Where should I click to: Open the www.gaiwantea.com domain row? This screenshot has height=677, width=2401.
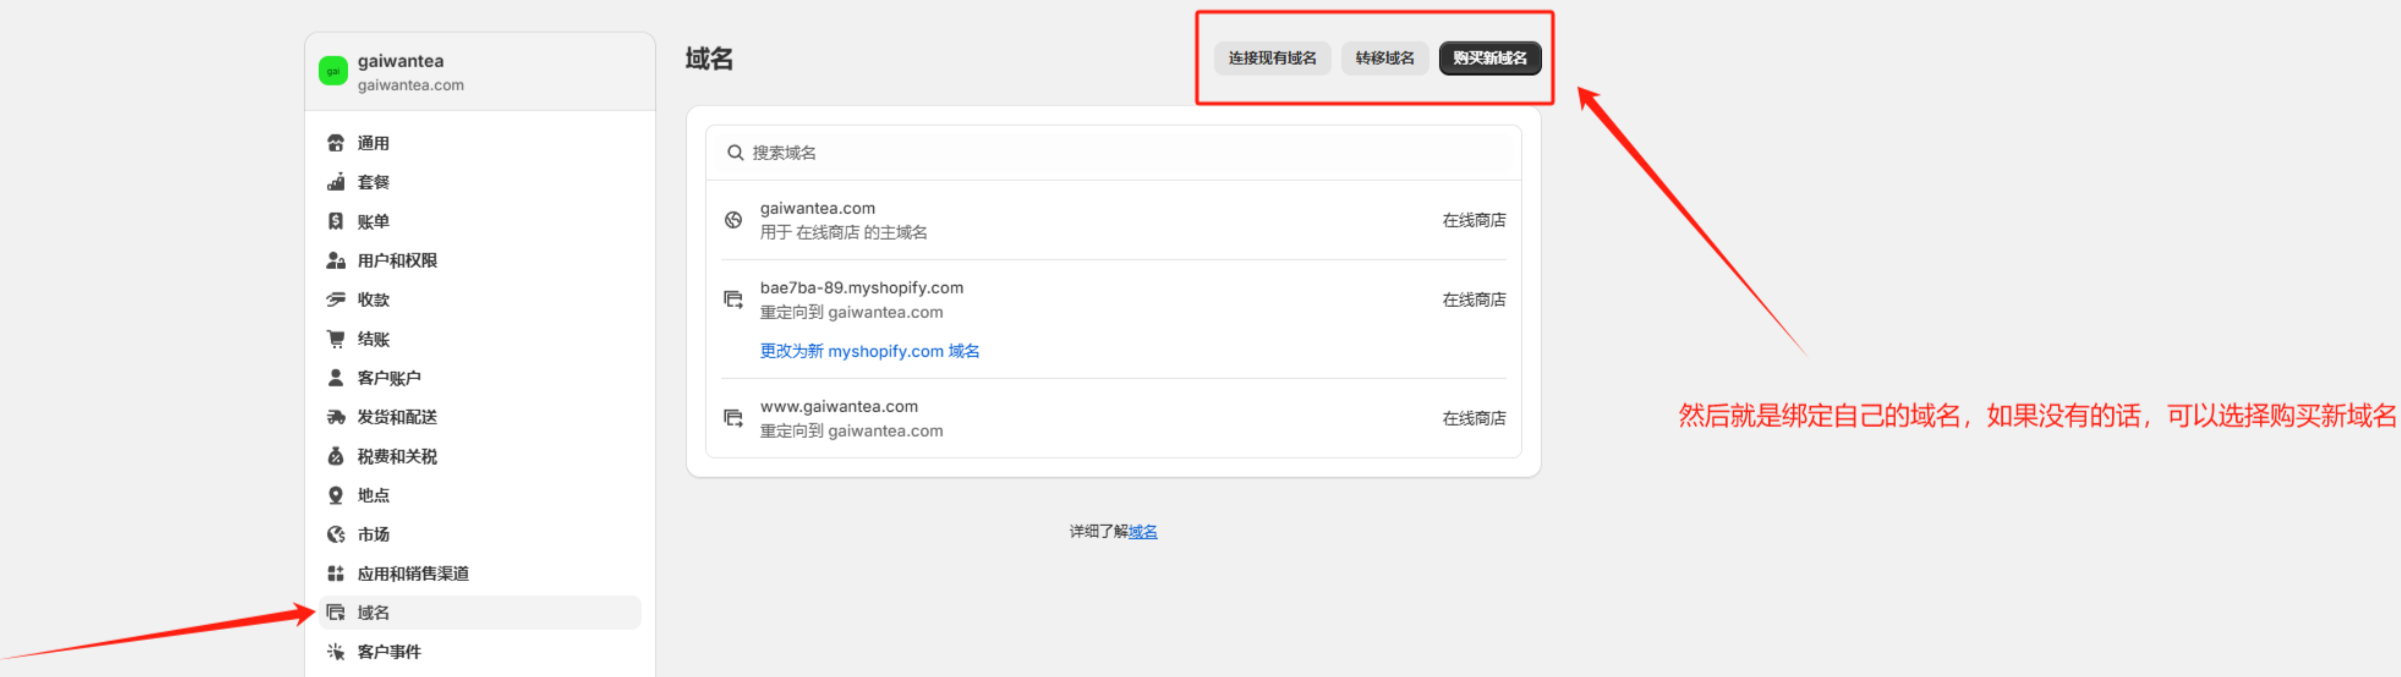coord(1114,418)
